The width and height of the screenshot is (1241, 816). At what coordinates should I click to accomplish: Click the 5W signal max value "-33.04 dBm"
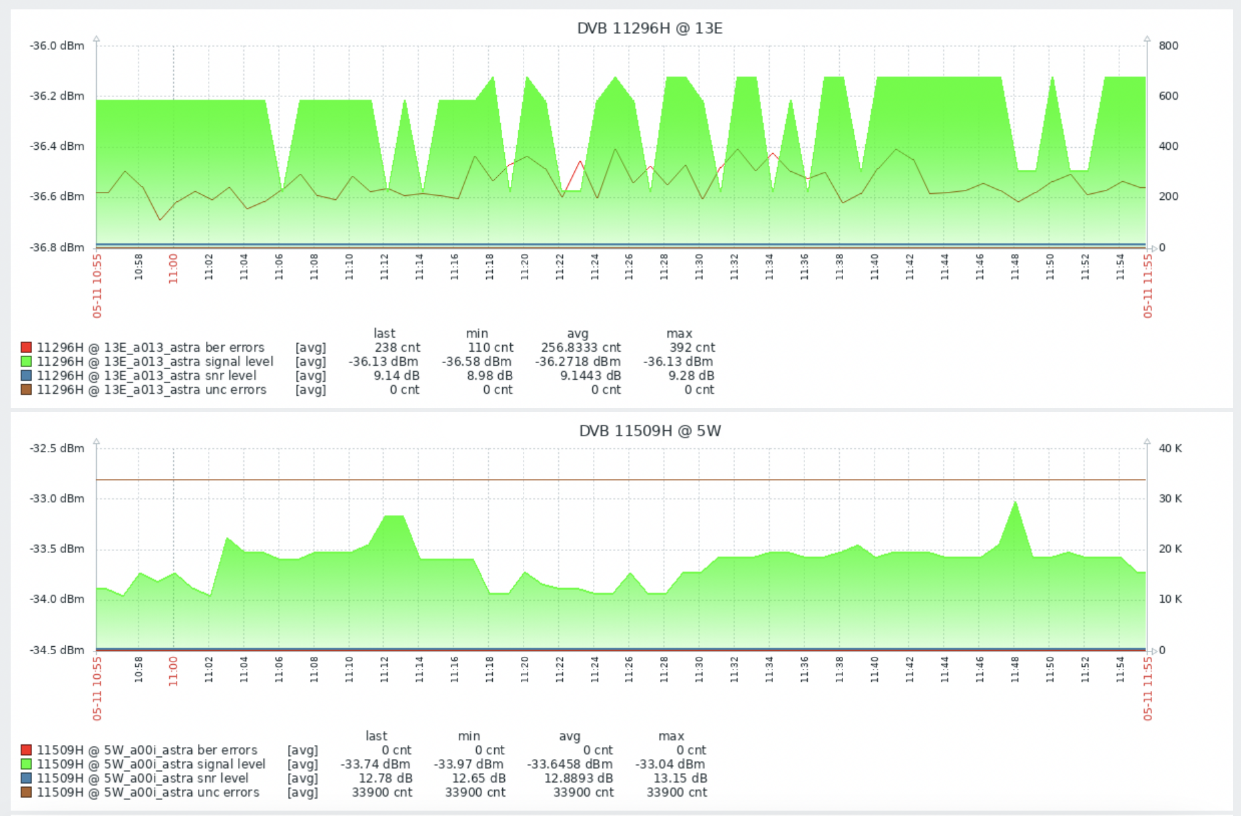[x=671, y=764]
